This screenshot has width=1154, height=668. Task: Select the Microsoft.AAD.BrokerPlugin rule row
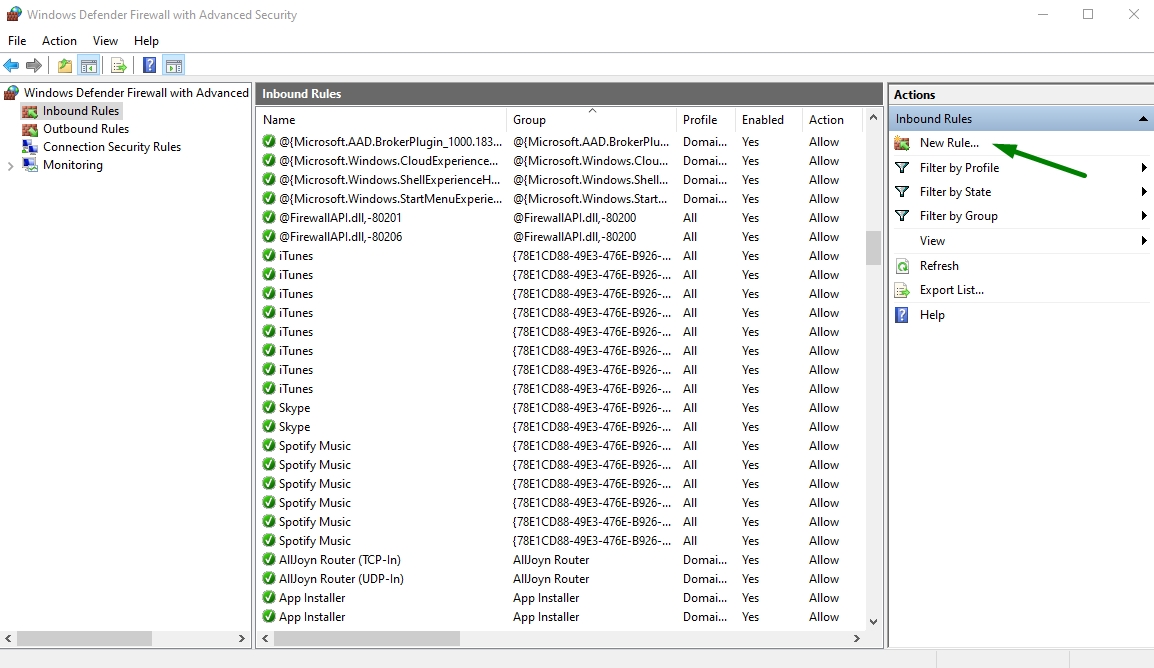pyautogui.click(x=561, y=142)
